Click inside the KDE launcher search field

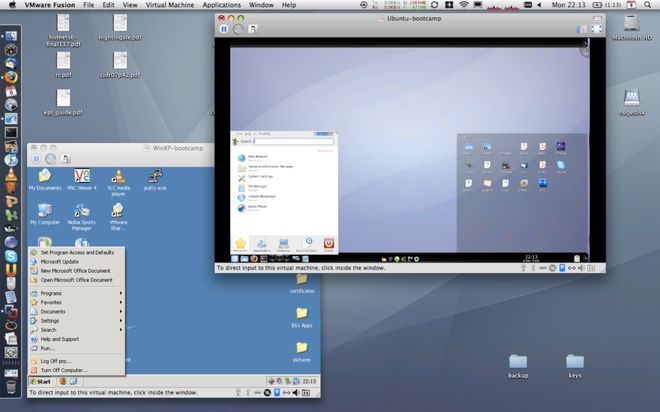point(294,141)
